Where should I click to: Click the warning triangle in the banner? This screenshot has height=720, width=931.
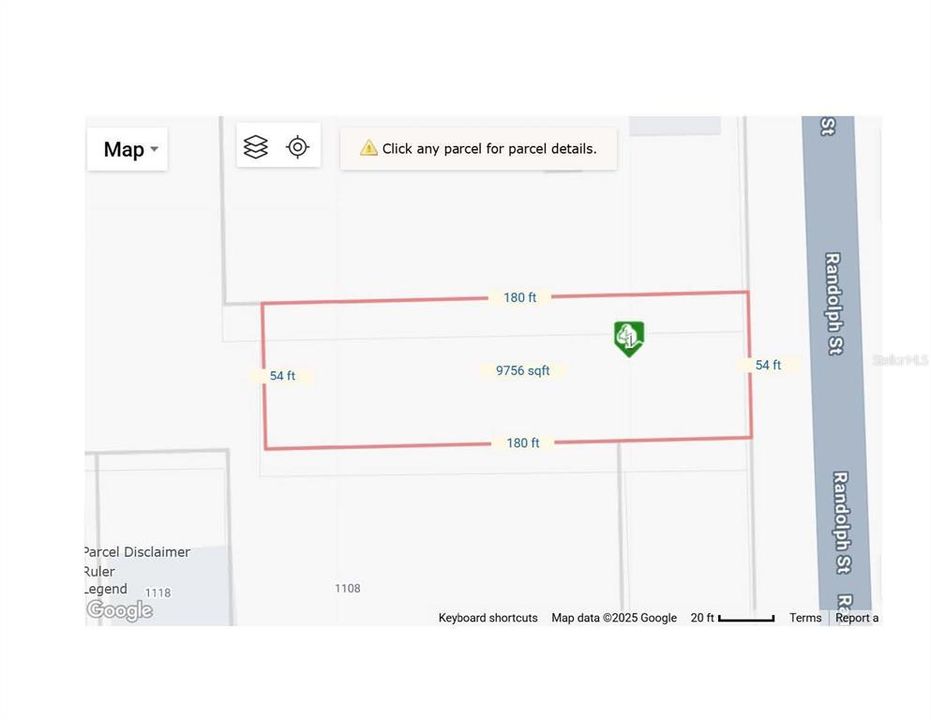pyautogui.click(x=368, y=147)
